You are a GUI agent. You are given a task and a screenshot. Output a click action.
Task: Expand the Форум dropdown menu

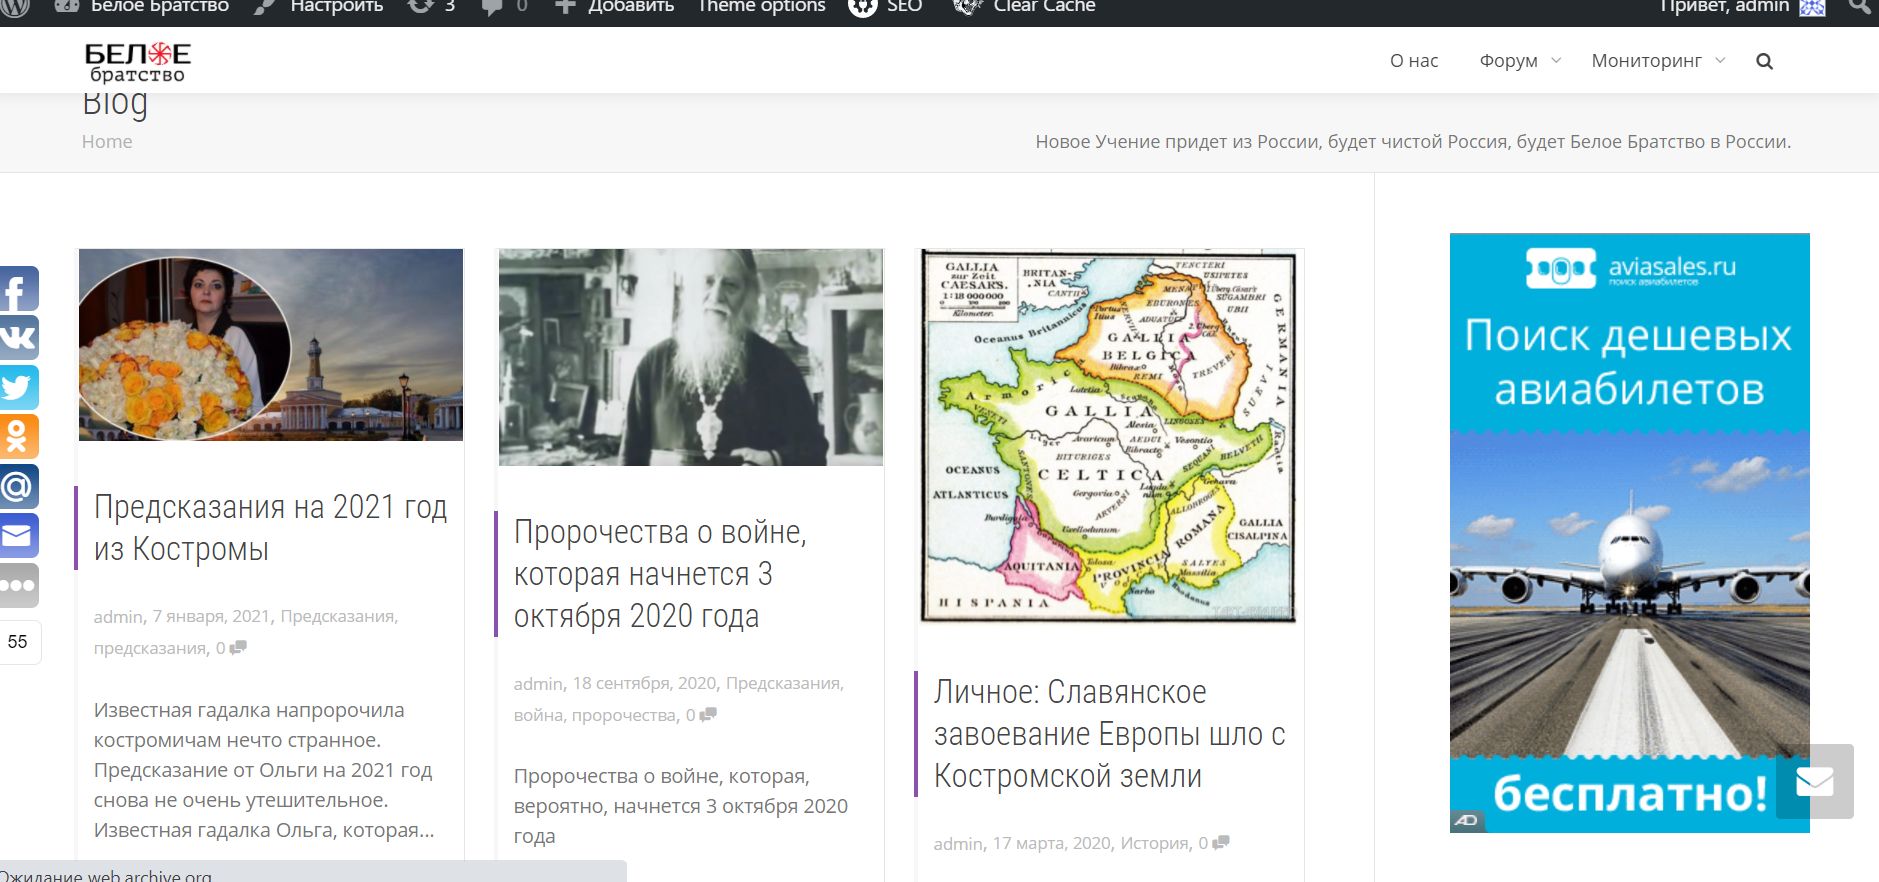1519,61
